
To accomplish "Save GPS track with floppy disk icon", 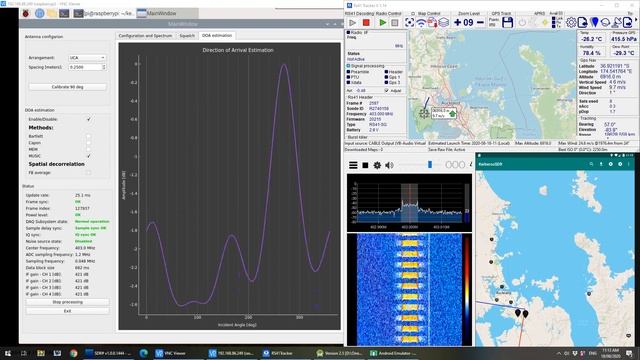I will click(x=507, y=22).
